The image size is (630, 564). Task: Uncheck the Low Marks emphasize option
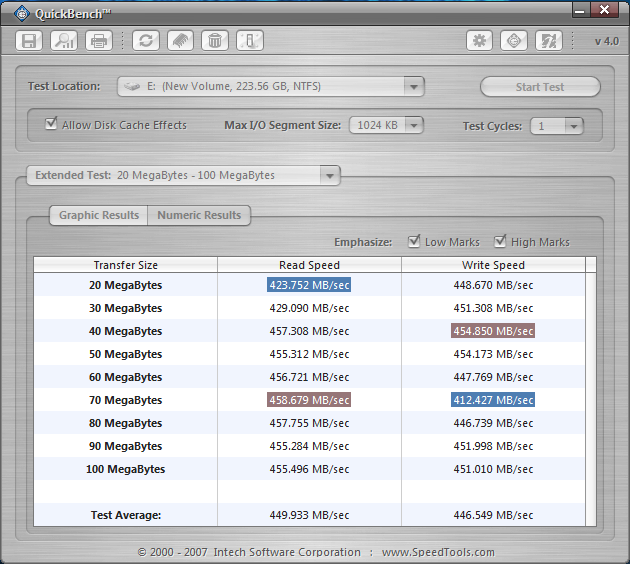(x=415, y=242)
